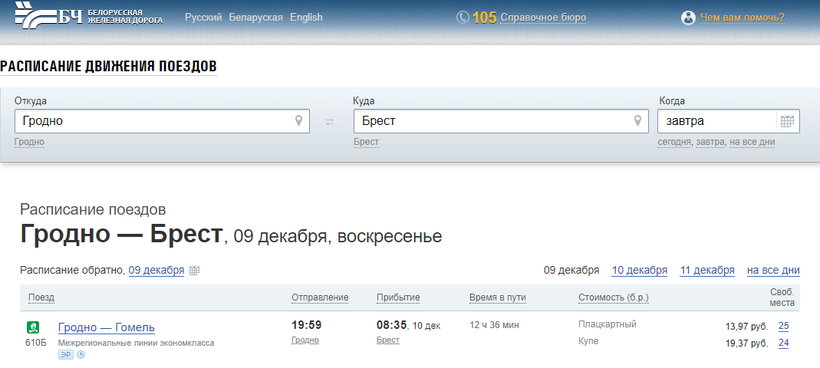Image resolution: width=820 pixels, height=368 pixels.
Task: Click the phone icon beside 105
Action: tap(462, 18)
